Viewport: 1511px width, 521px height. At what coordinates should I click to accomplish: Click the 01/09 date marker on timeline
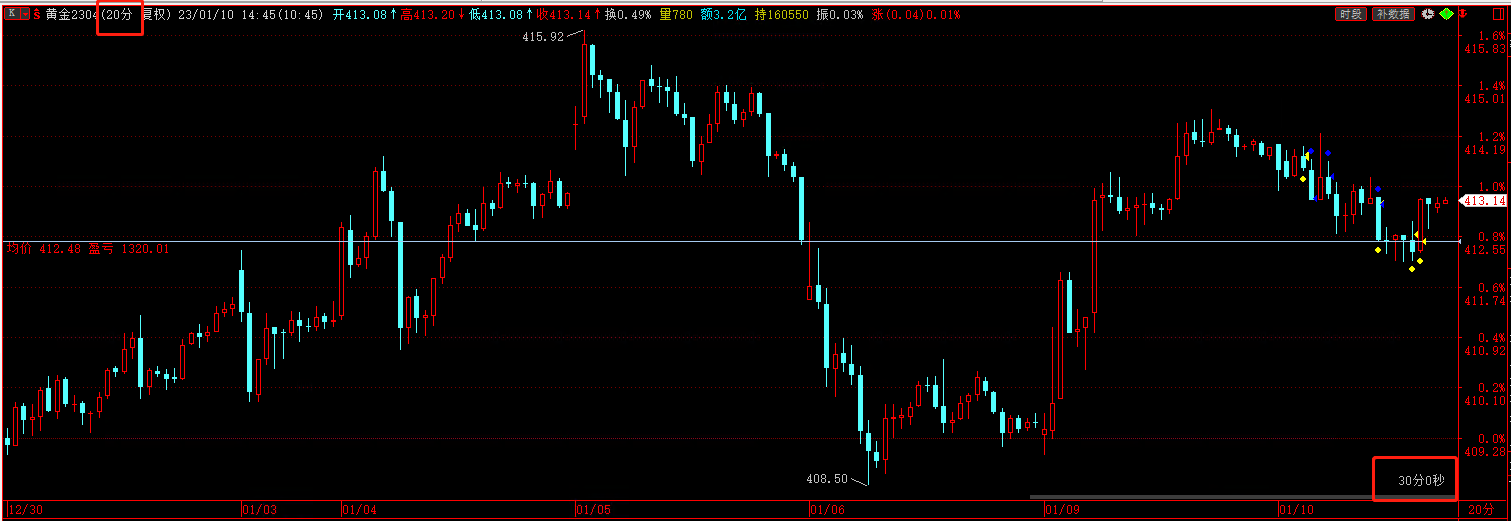[1061, 510]
